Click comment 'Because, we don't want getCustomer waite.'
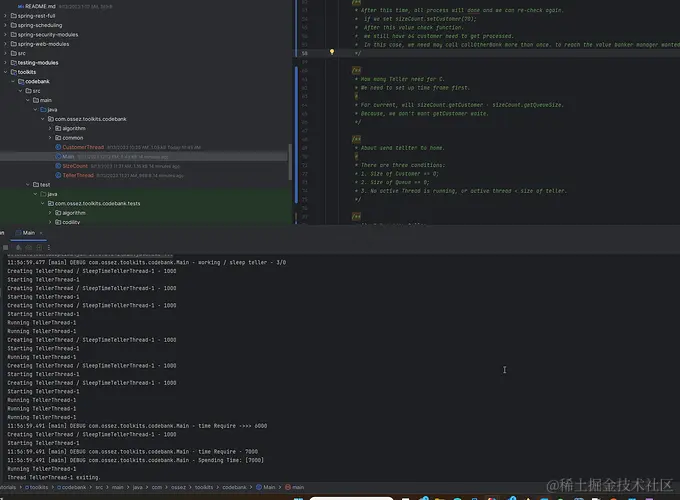The image size is (680, 500). (x=422, y=114)
